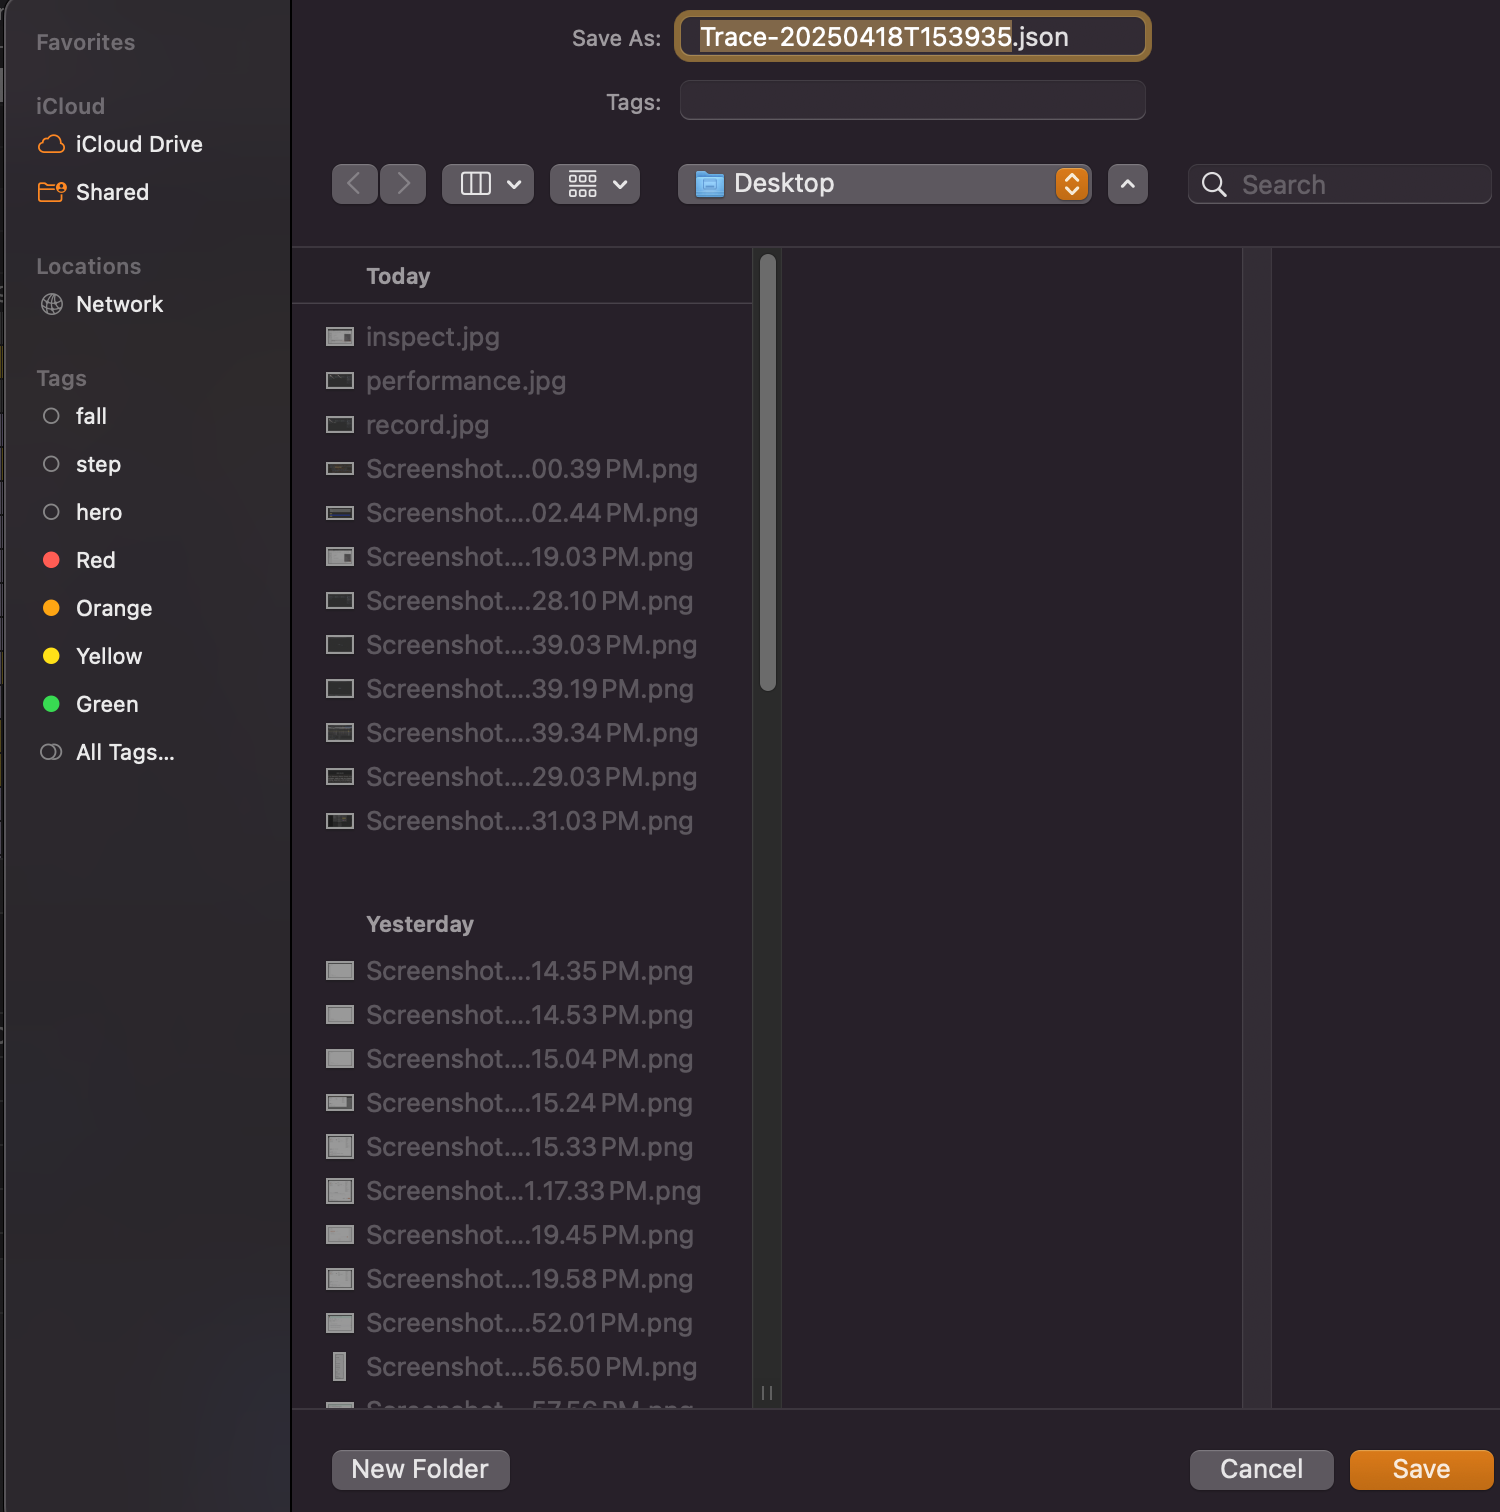Select the hero tag circle
Image resolution: width=1500 pixels, height=1512 pixels.
51,512
